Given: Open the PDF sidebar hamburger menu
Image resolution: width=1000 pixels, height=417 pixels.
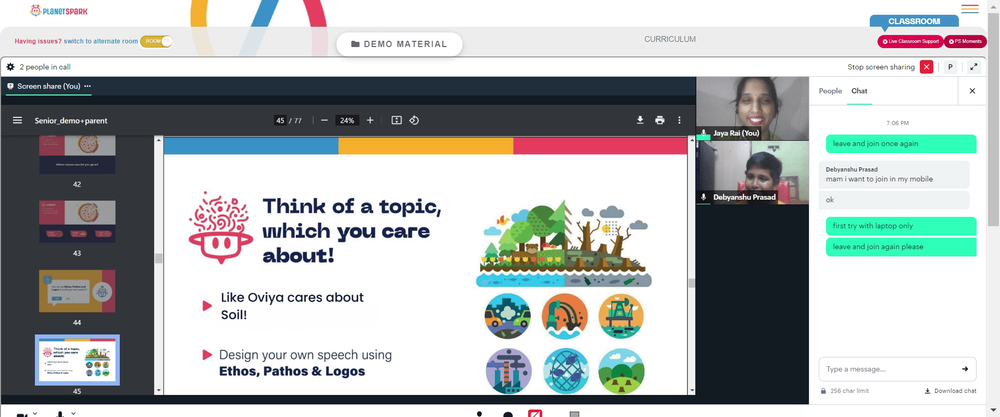Looking at the screenshot, I should tap(17, 121).
